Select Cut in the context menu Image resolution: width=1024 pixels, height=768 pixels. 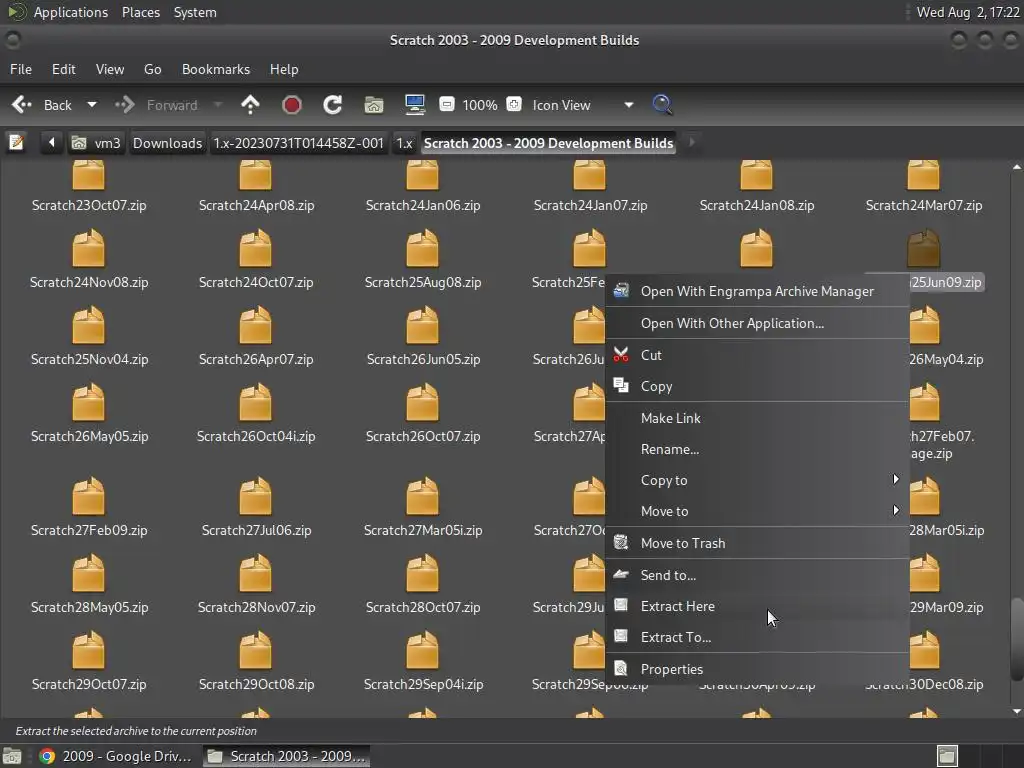pyautogui.click(x=758, y=355)
